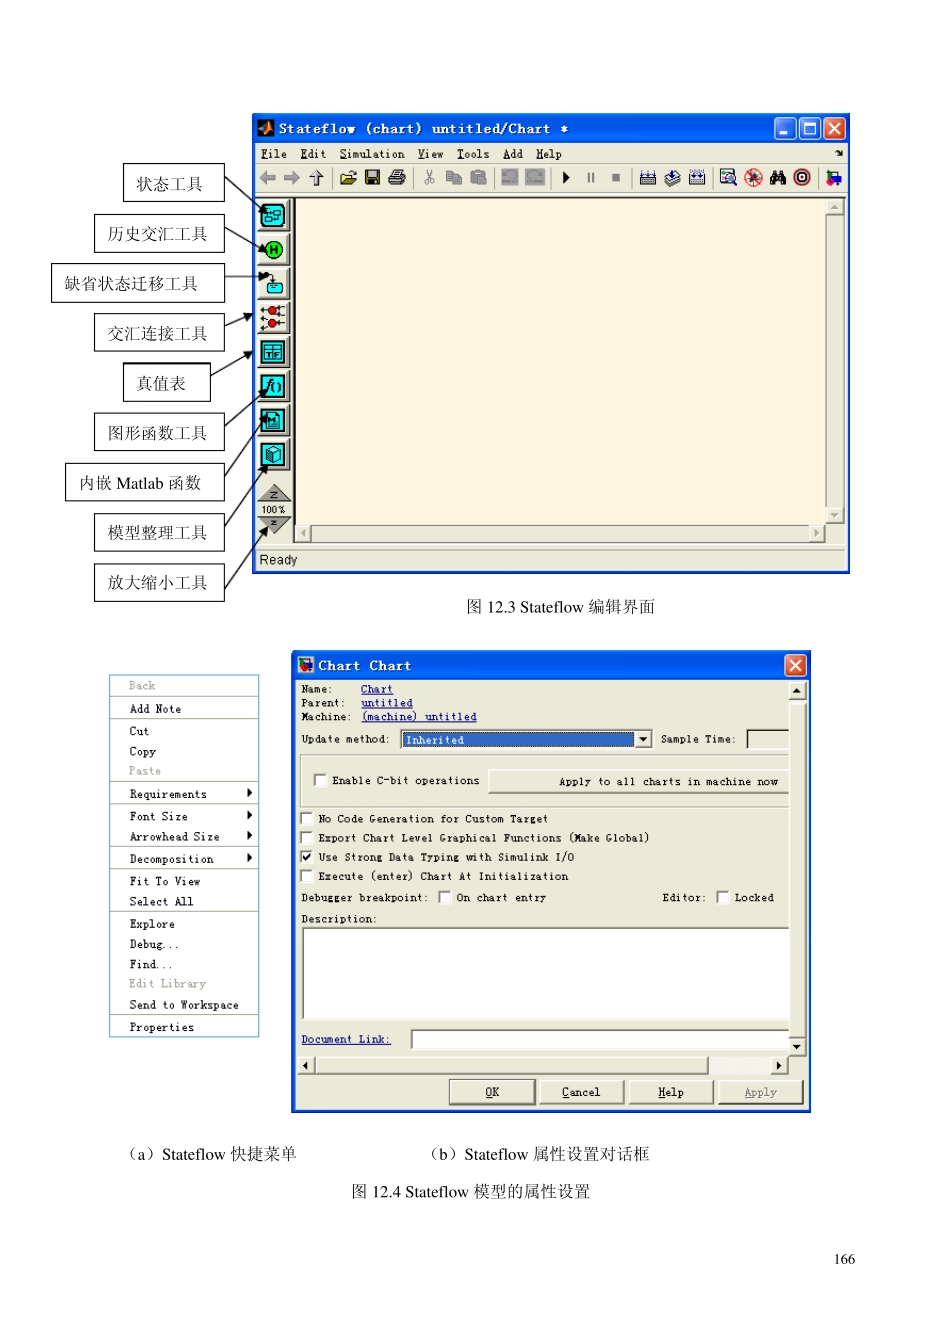The height and width of the screenshot is (1344, 950).
Task: Toggle Use Strong Data Typing checkbox
Action: coord(307,857)
